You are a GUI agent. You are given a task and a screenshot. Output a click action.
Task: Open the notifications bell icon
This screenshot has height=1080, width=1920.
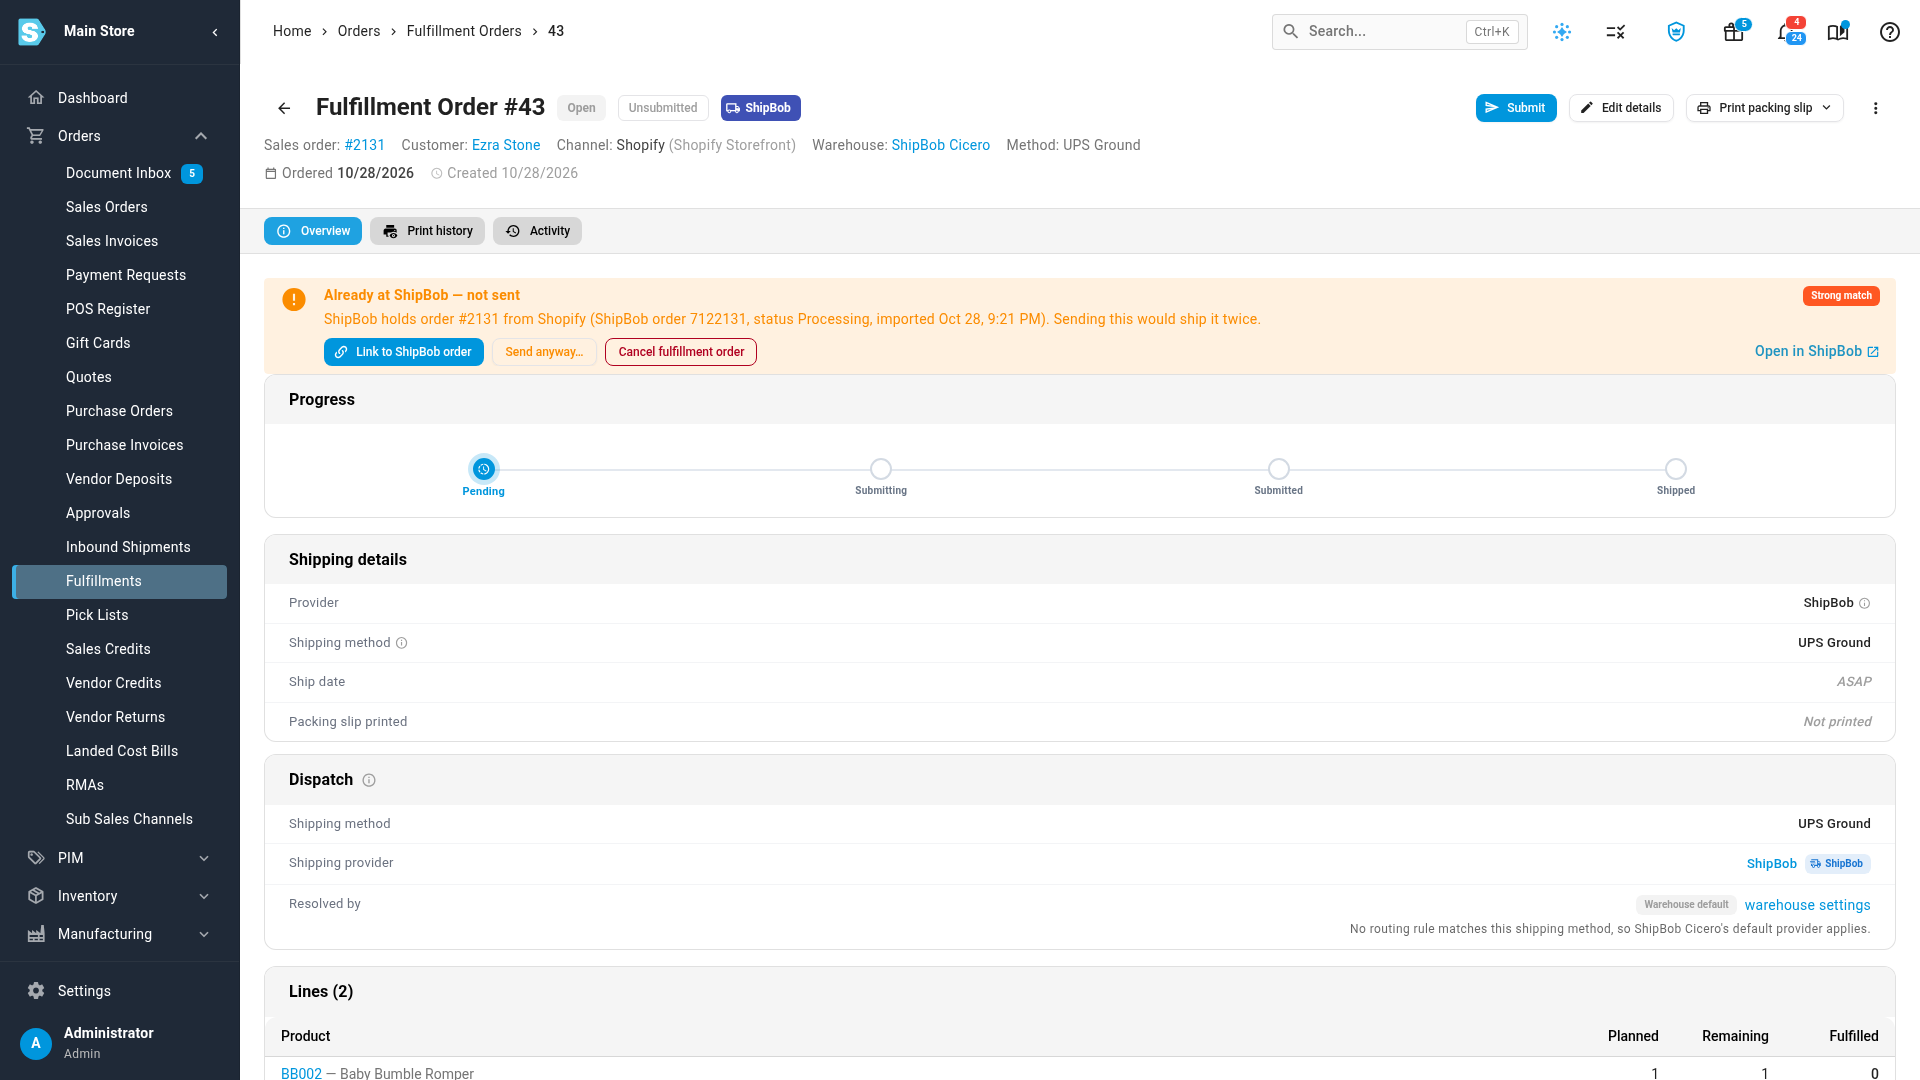[x=1788, y=32]
